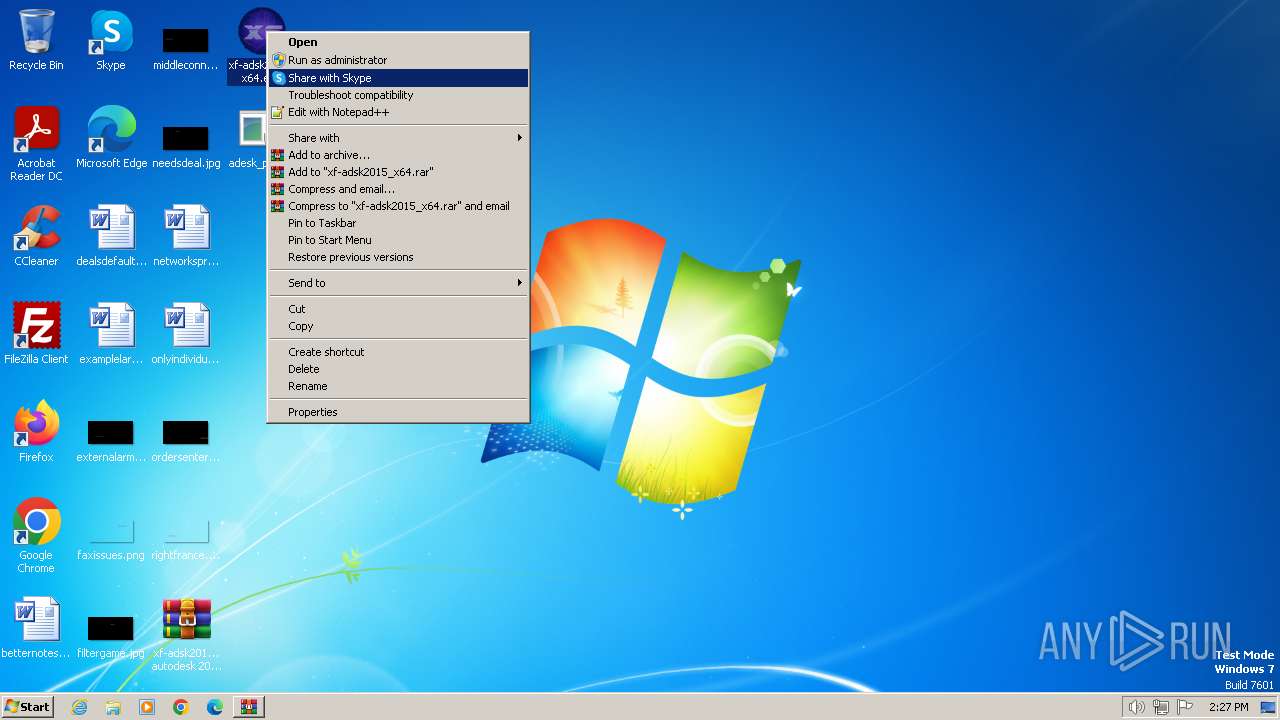Choose Delete in the context menu
Viewport: 1280px width, 720px height.
click(398, 369)
